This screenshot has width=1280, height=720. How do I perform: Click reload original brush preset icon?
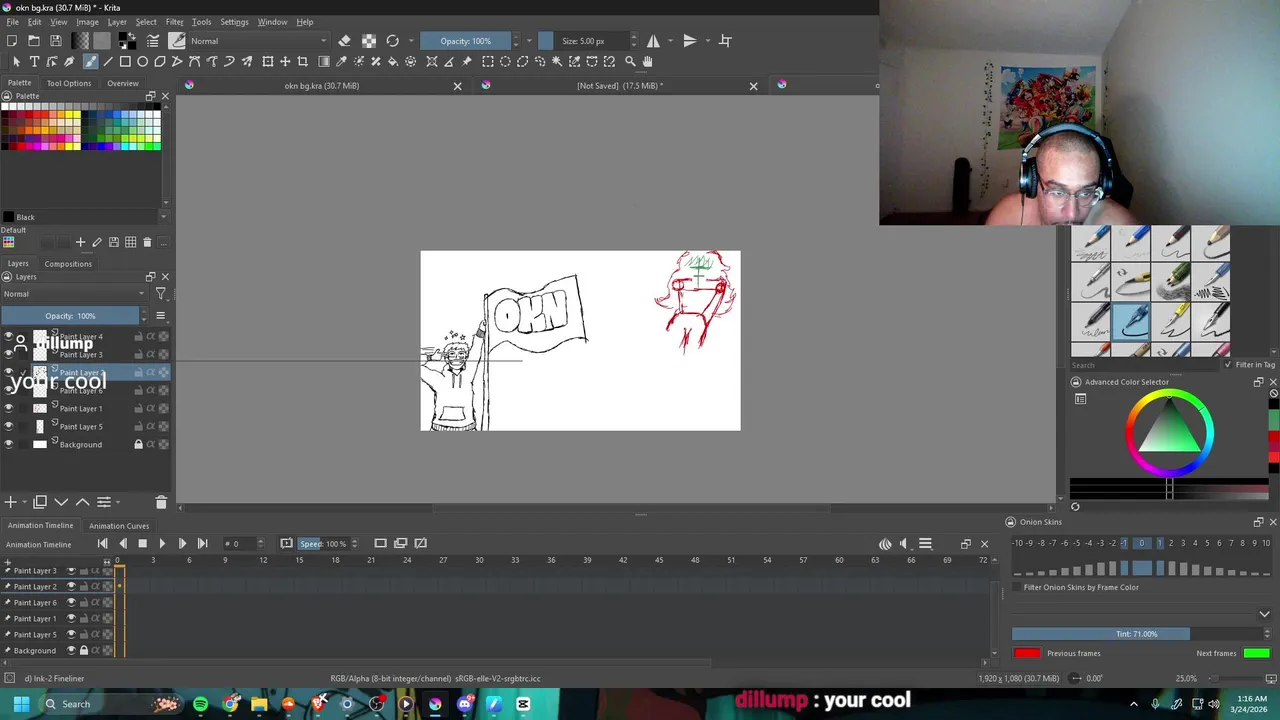(x=393, y=41)
